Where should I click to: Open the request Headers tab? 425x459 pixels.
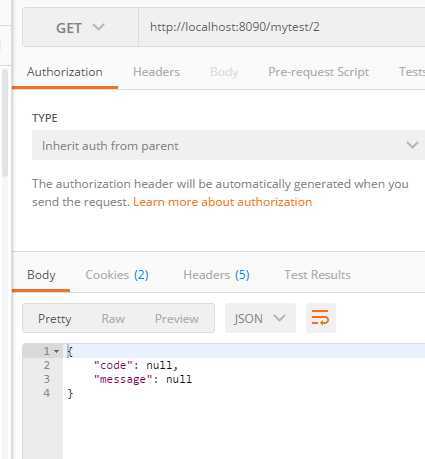point(156,72)
